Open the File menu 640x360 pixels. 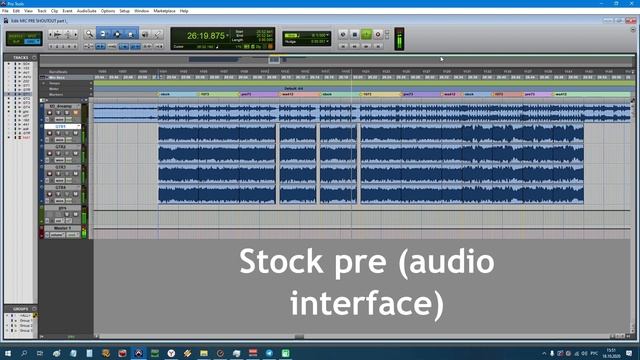pos(5,11)
